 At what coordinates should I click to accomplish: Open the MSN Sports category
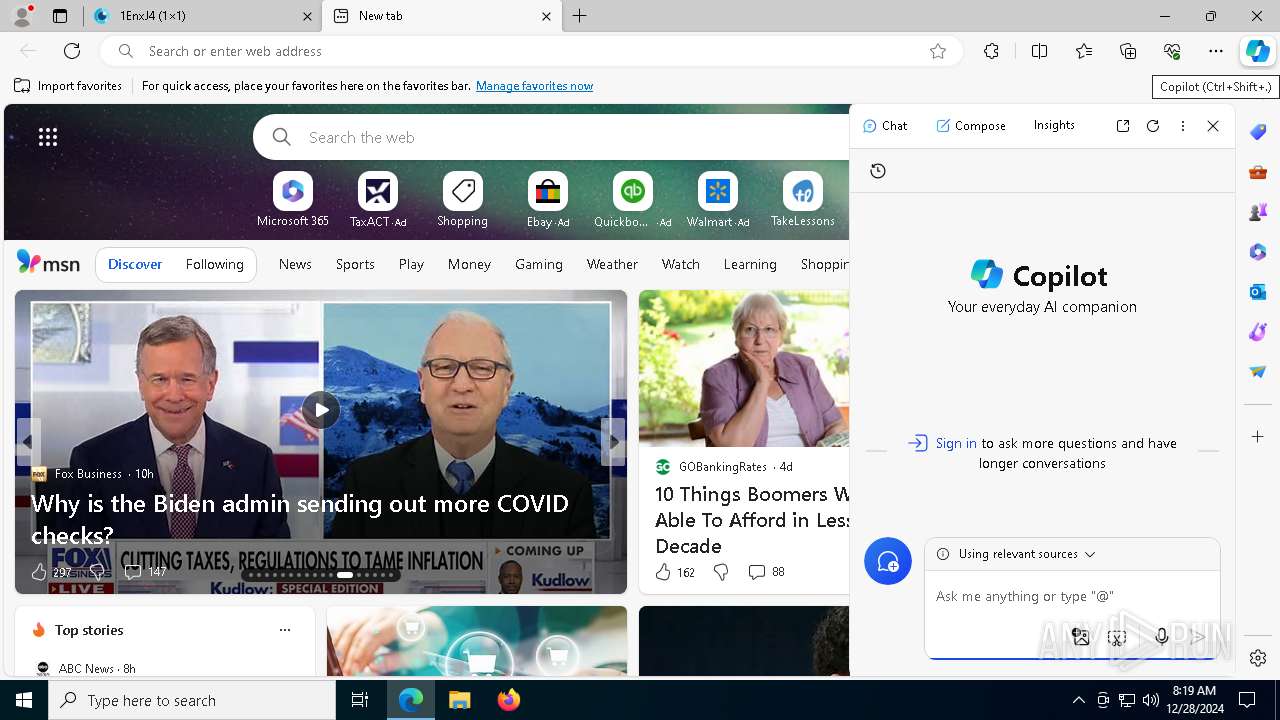(355, 264)
